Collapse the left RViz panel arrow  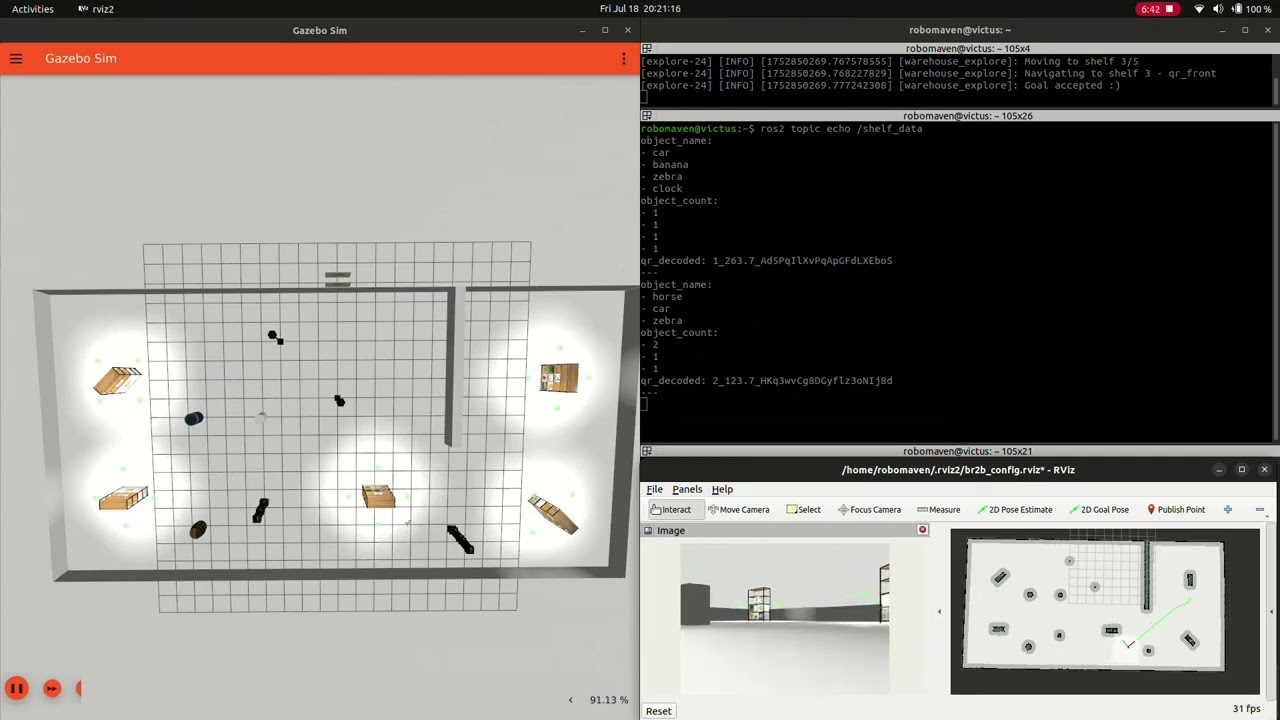pos(939,612)
